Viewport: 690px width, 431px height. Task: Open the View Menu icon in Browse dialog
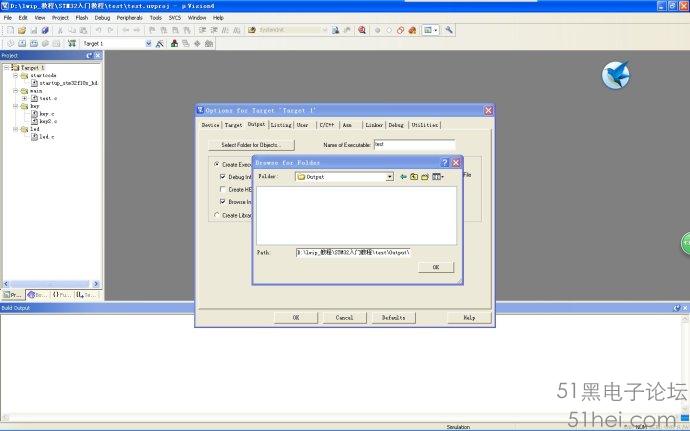(438, 177)
